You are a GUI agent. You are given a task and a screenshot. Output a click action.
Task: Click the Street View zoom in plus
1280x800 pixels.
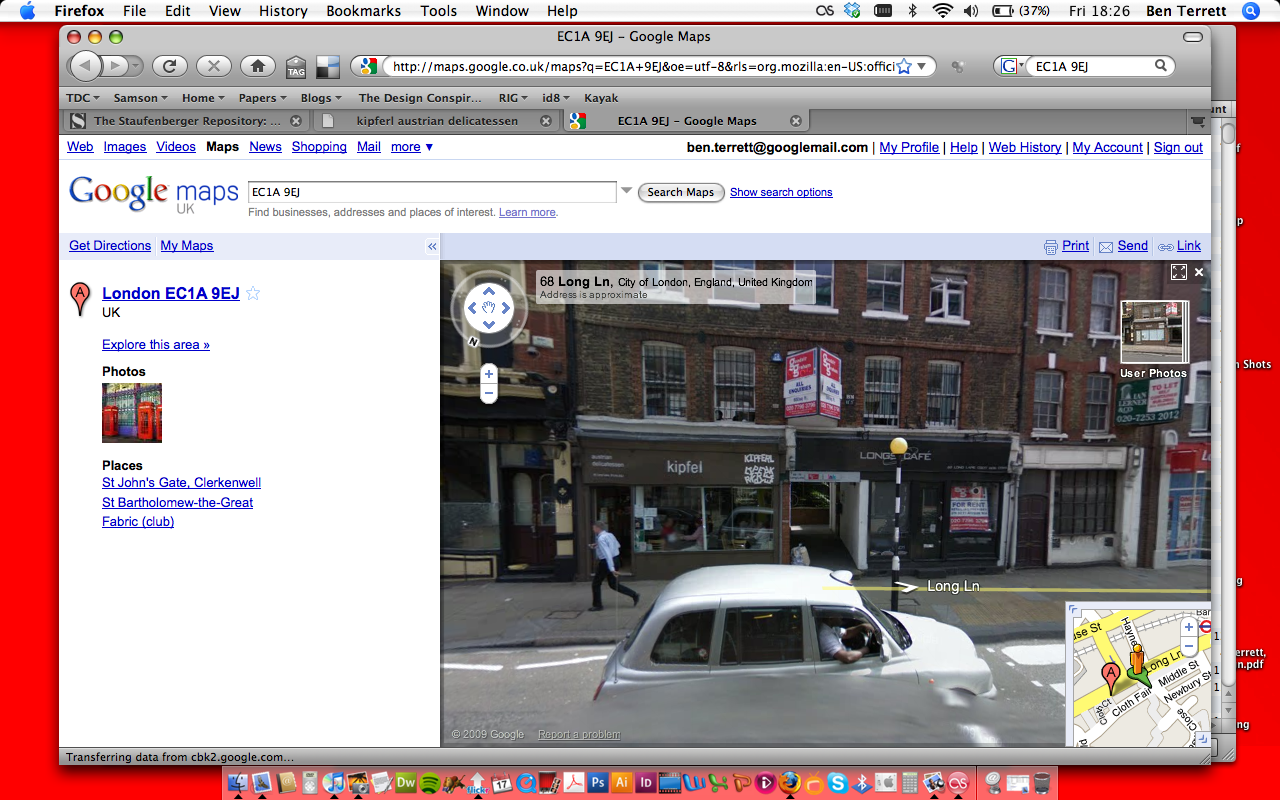(489, 374)
